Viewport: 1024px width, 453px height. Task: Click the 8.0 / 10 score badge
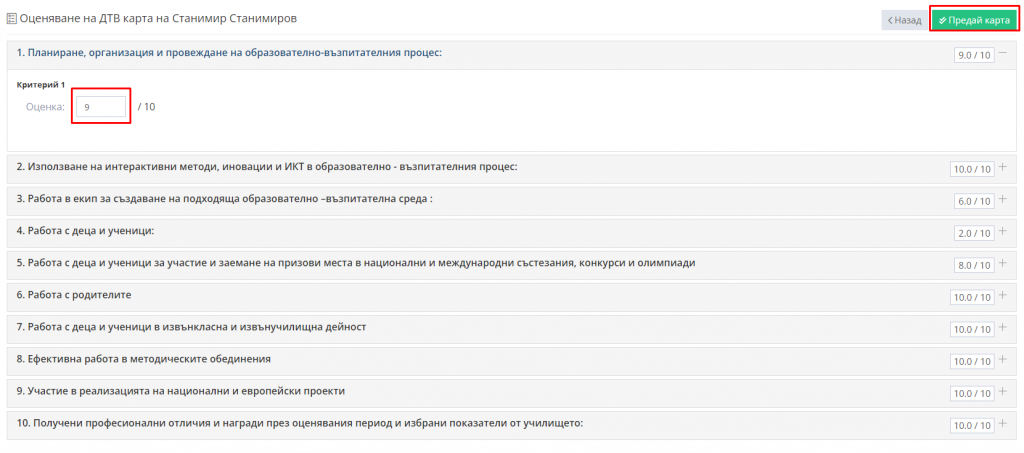coord(974,264)
